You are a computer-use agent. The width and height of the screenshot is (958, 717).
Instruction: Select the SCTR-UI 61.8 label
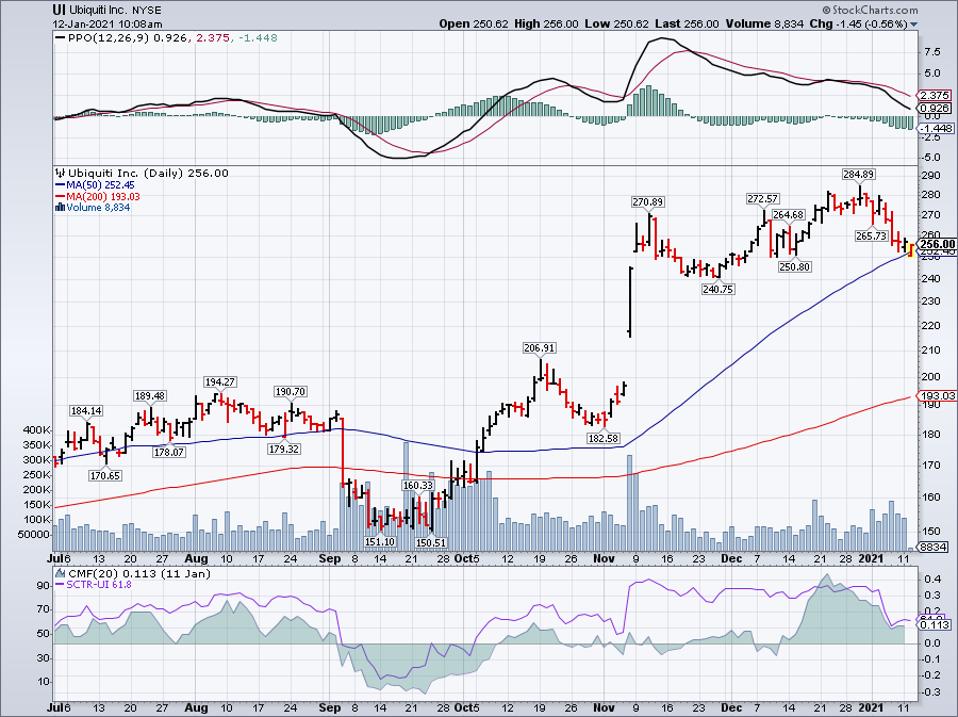click(99, 584)
